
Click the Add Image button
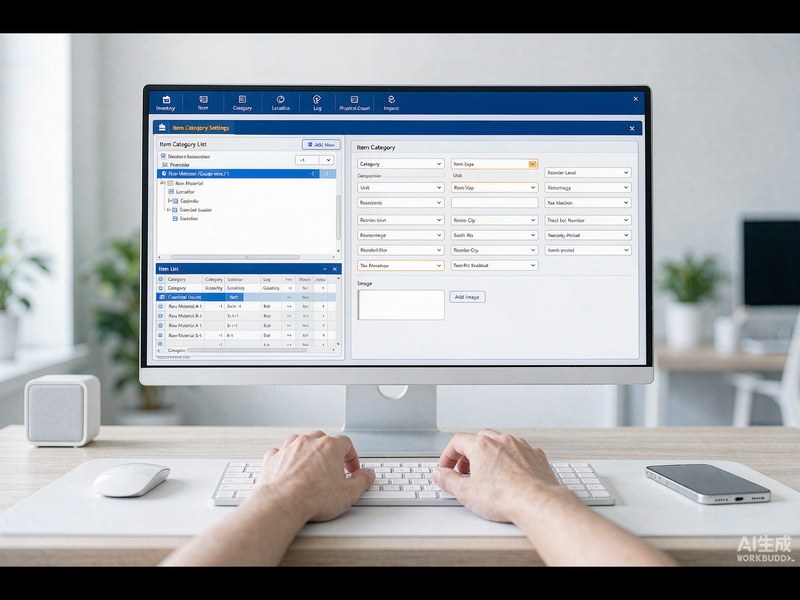[x=467, y=297]
